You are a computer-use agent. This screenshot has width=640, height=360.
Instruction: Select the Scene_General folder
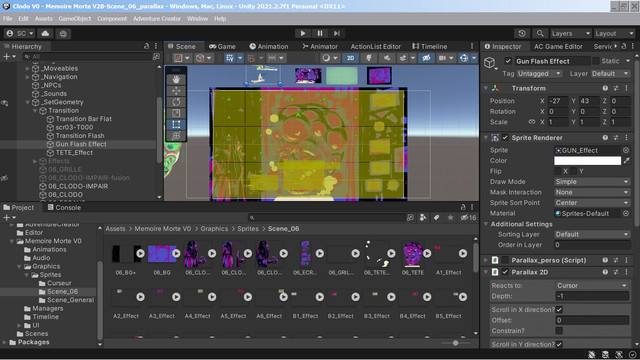pyautogui.click(x=70, y=300)
